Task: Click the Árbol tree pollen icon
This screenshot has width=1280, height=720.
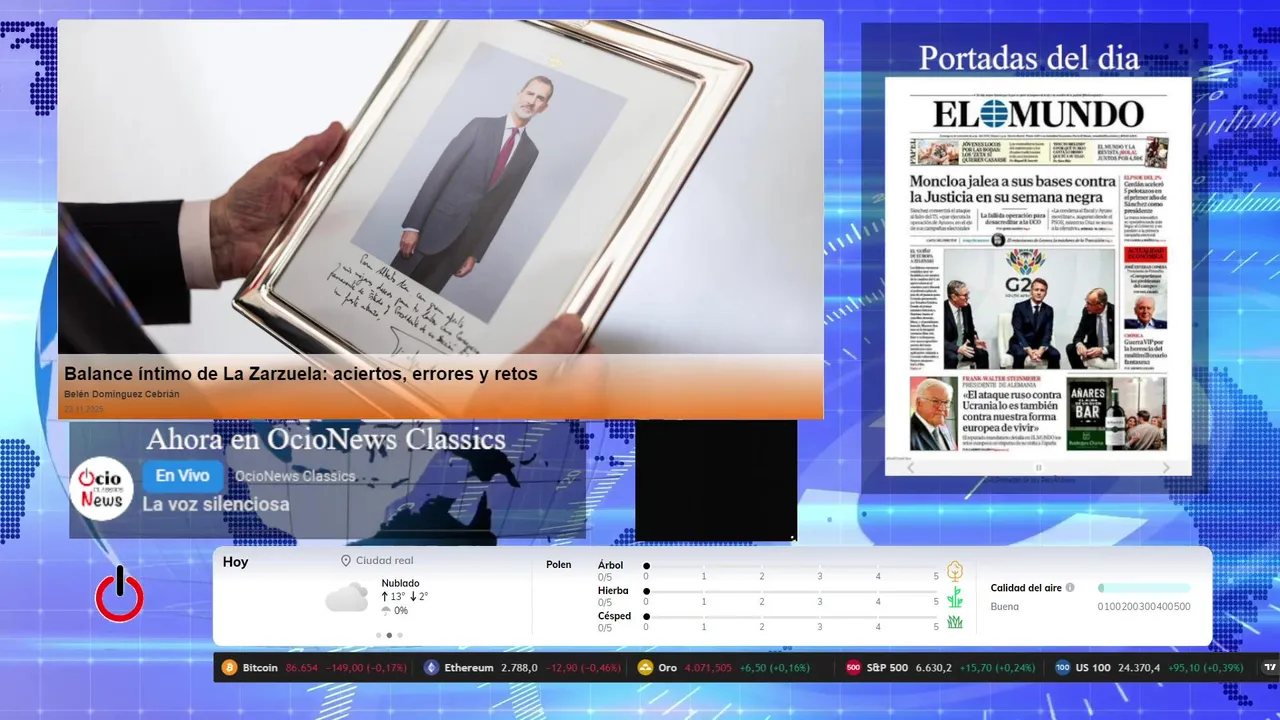Action: coord(955,571)
